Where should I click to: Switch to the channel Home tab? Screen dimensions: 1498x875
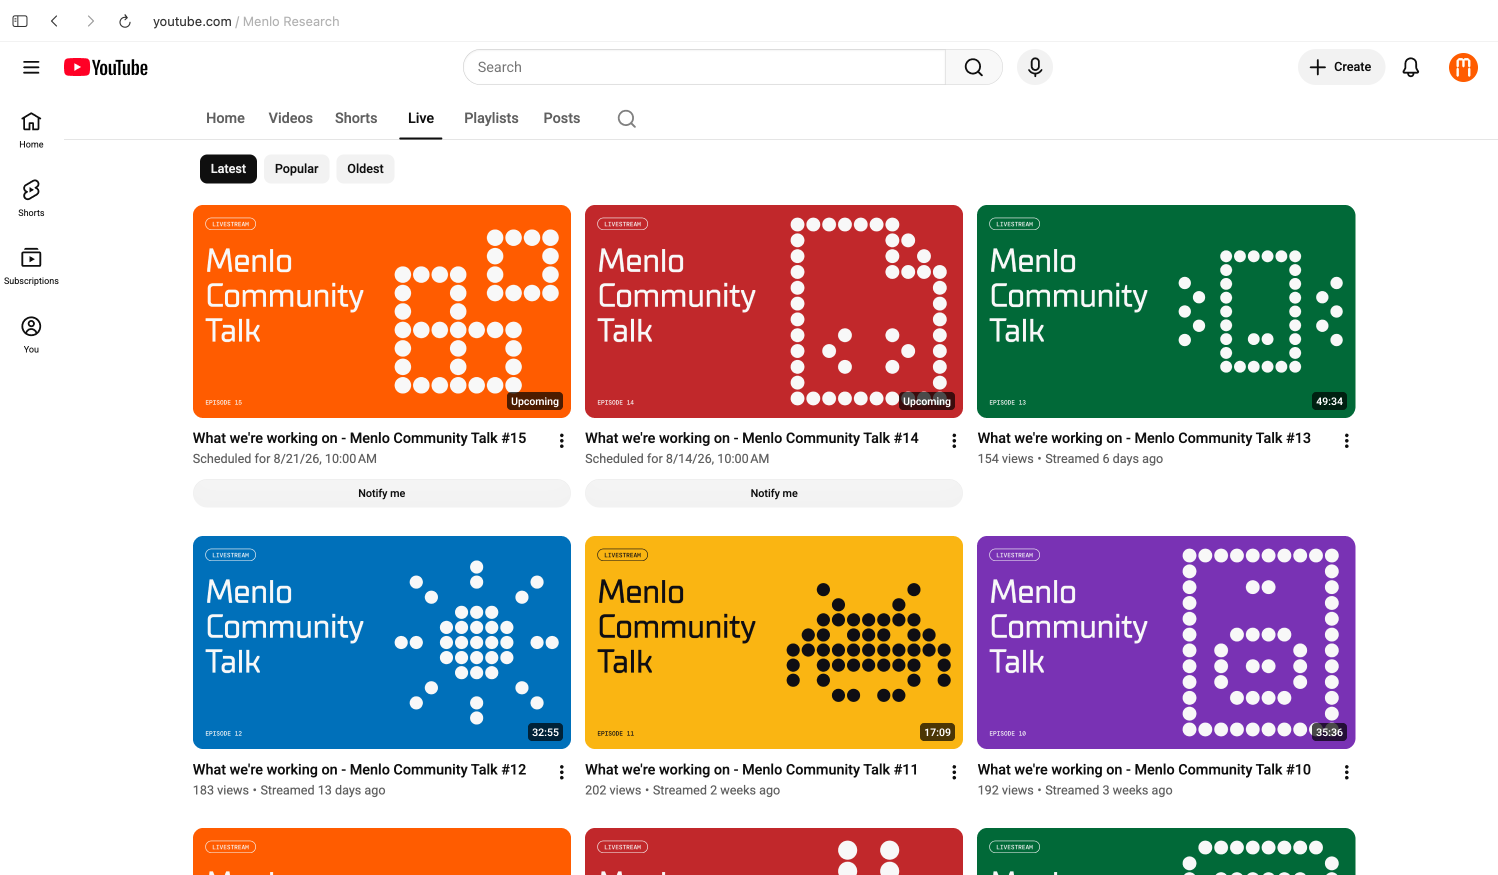click(x=225, y=118)
